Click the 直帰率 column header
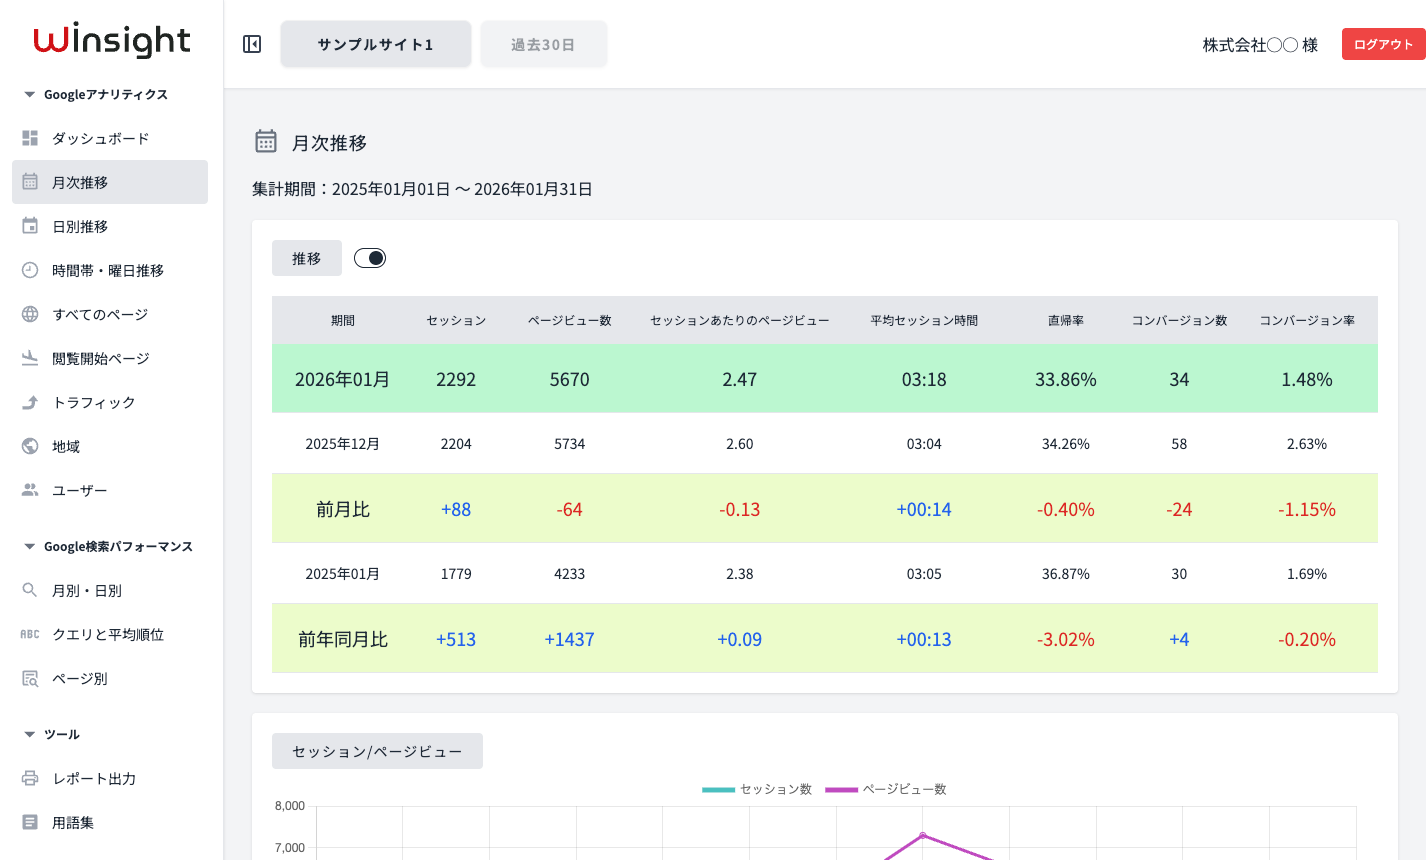The width and height of the screenshot is (1426, 860). pos(1066,320)
